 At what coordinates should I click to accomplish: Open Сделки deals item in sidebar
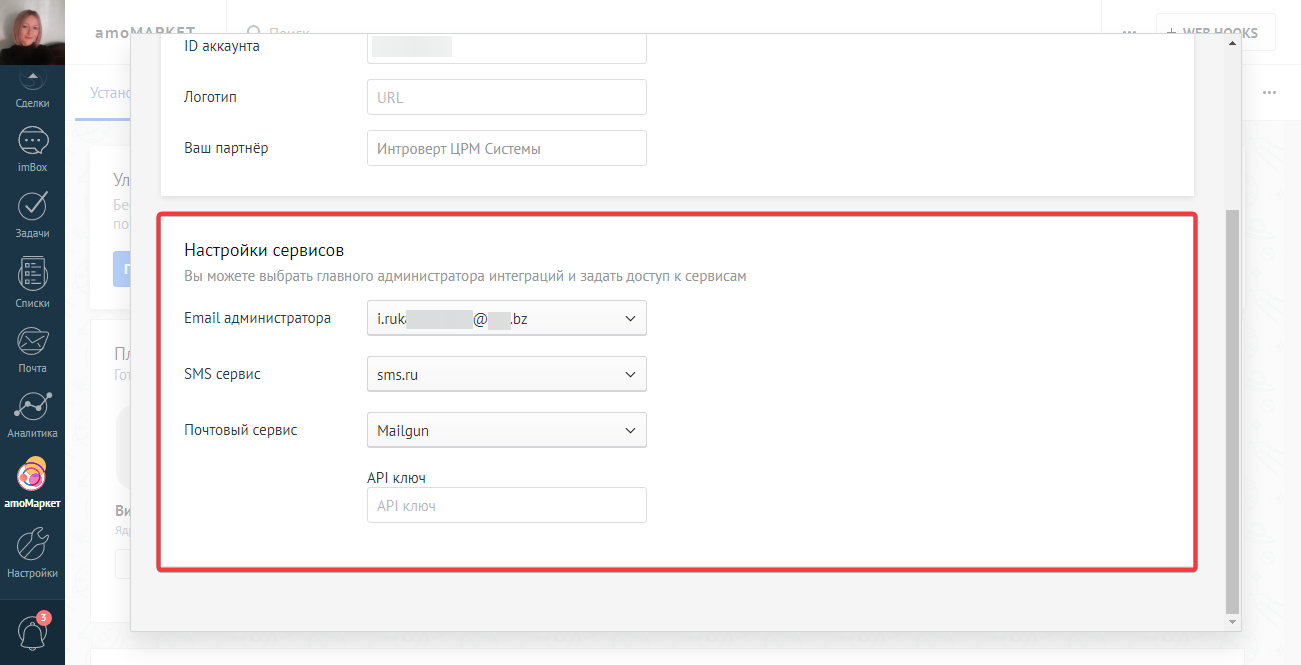[x=32, y=92]
